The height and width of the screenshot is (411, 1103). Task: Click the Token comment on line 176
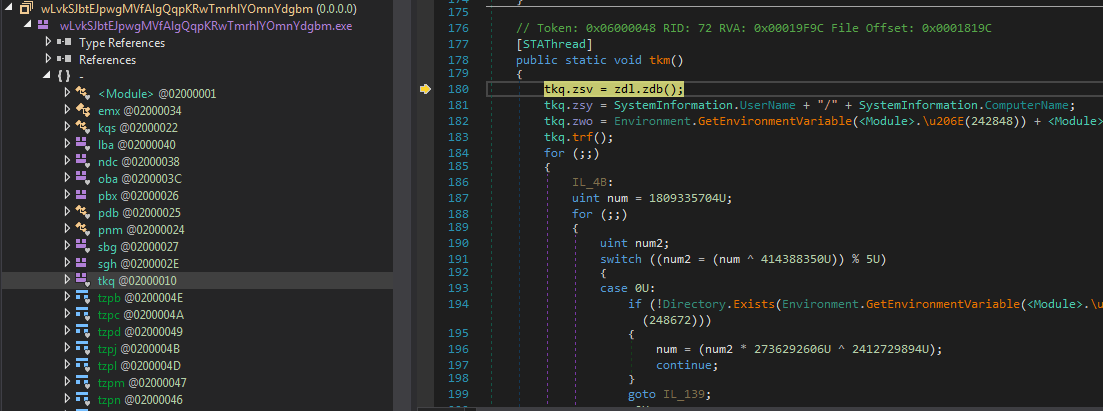pyautogui.click(x=754, y=28)
